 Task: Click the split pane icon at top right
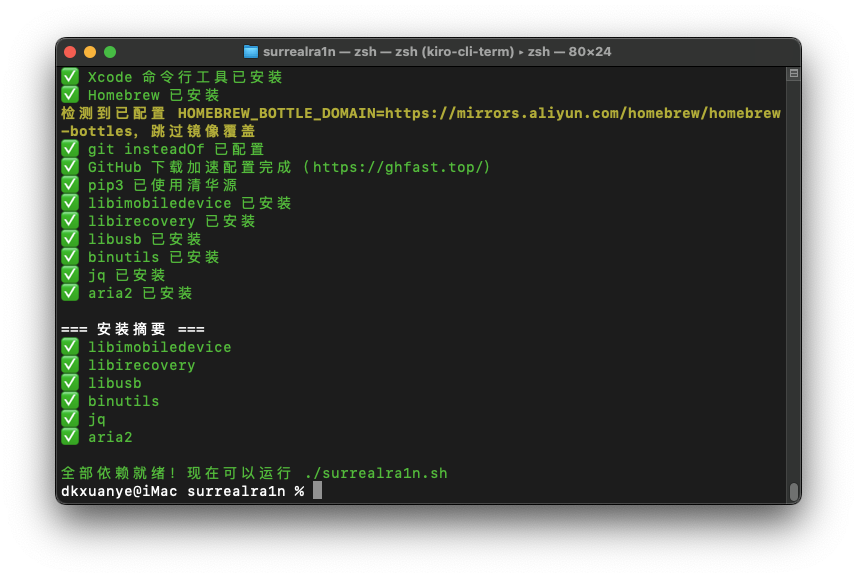(794, 74)
